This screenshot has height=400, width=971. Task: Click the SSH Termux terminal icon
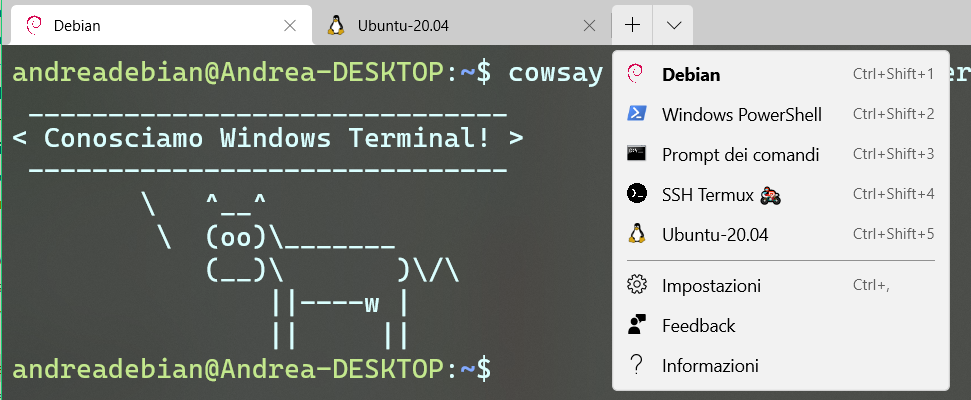click(x=637, y=194)
